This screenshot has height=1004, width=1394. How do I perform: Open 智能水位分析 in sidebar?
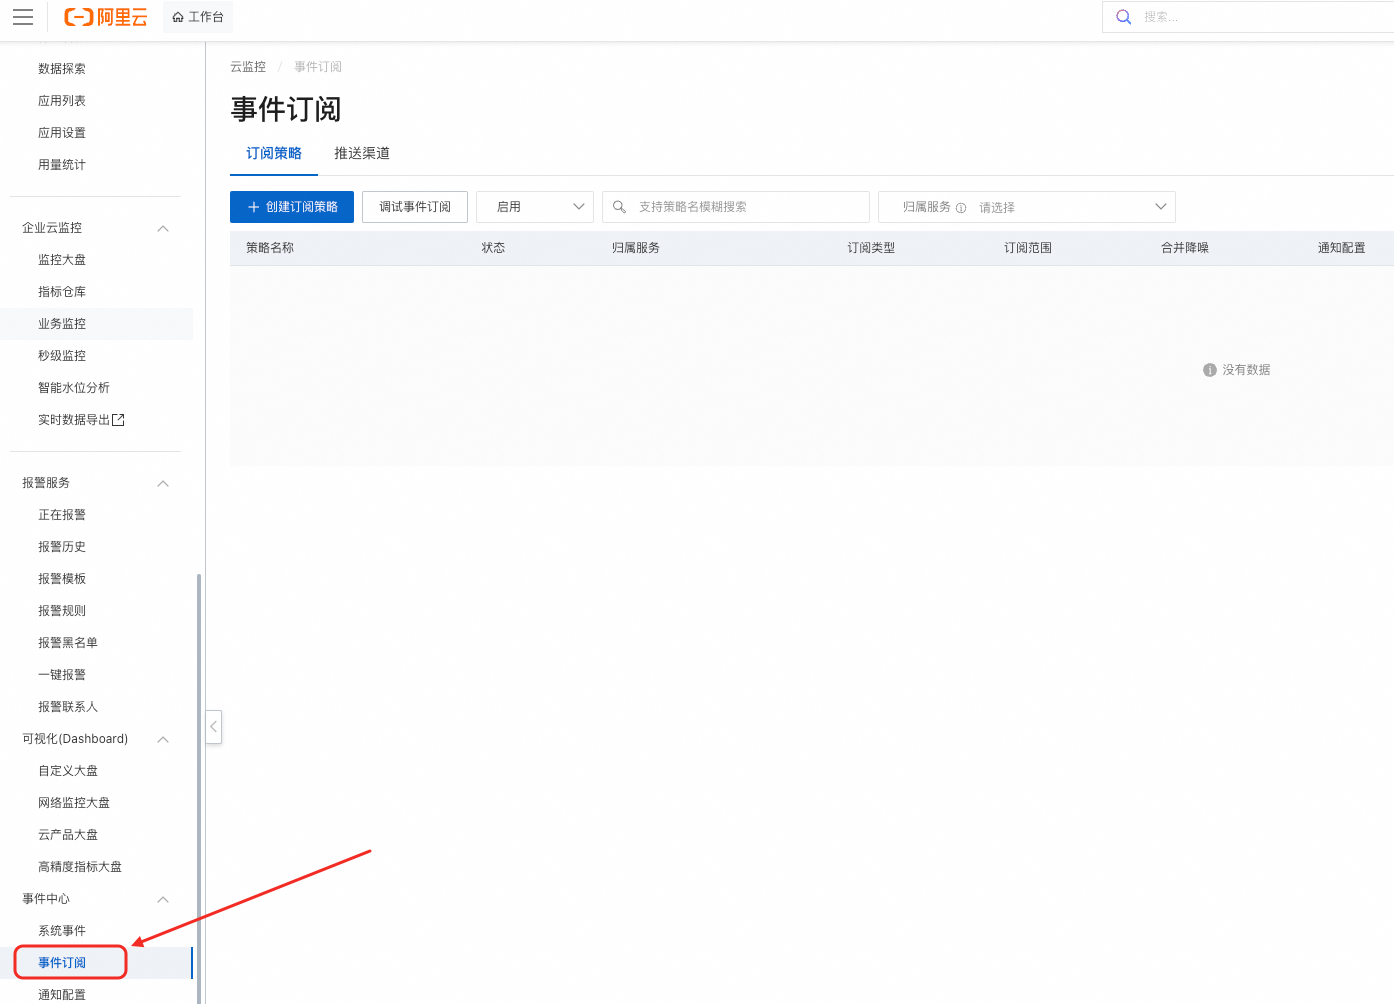pyautogui.click(x=74, y=388)
